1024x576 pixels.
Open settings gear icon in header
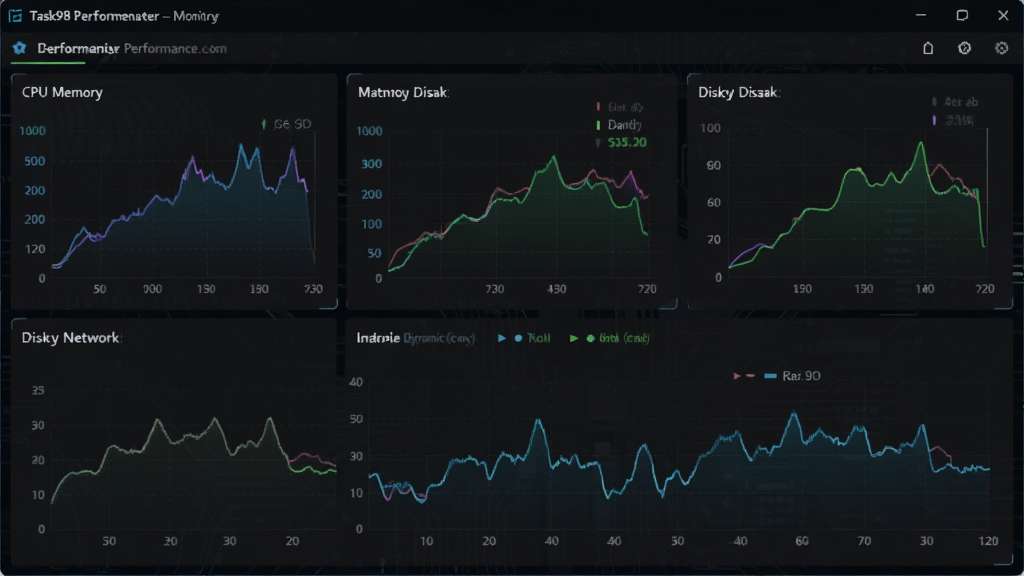tap(1001, 48)
